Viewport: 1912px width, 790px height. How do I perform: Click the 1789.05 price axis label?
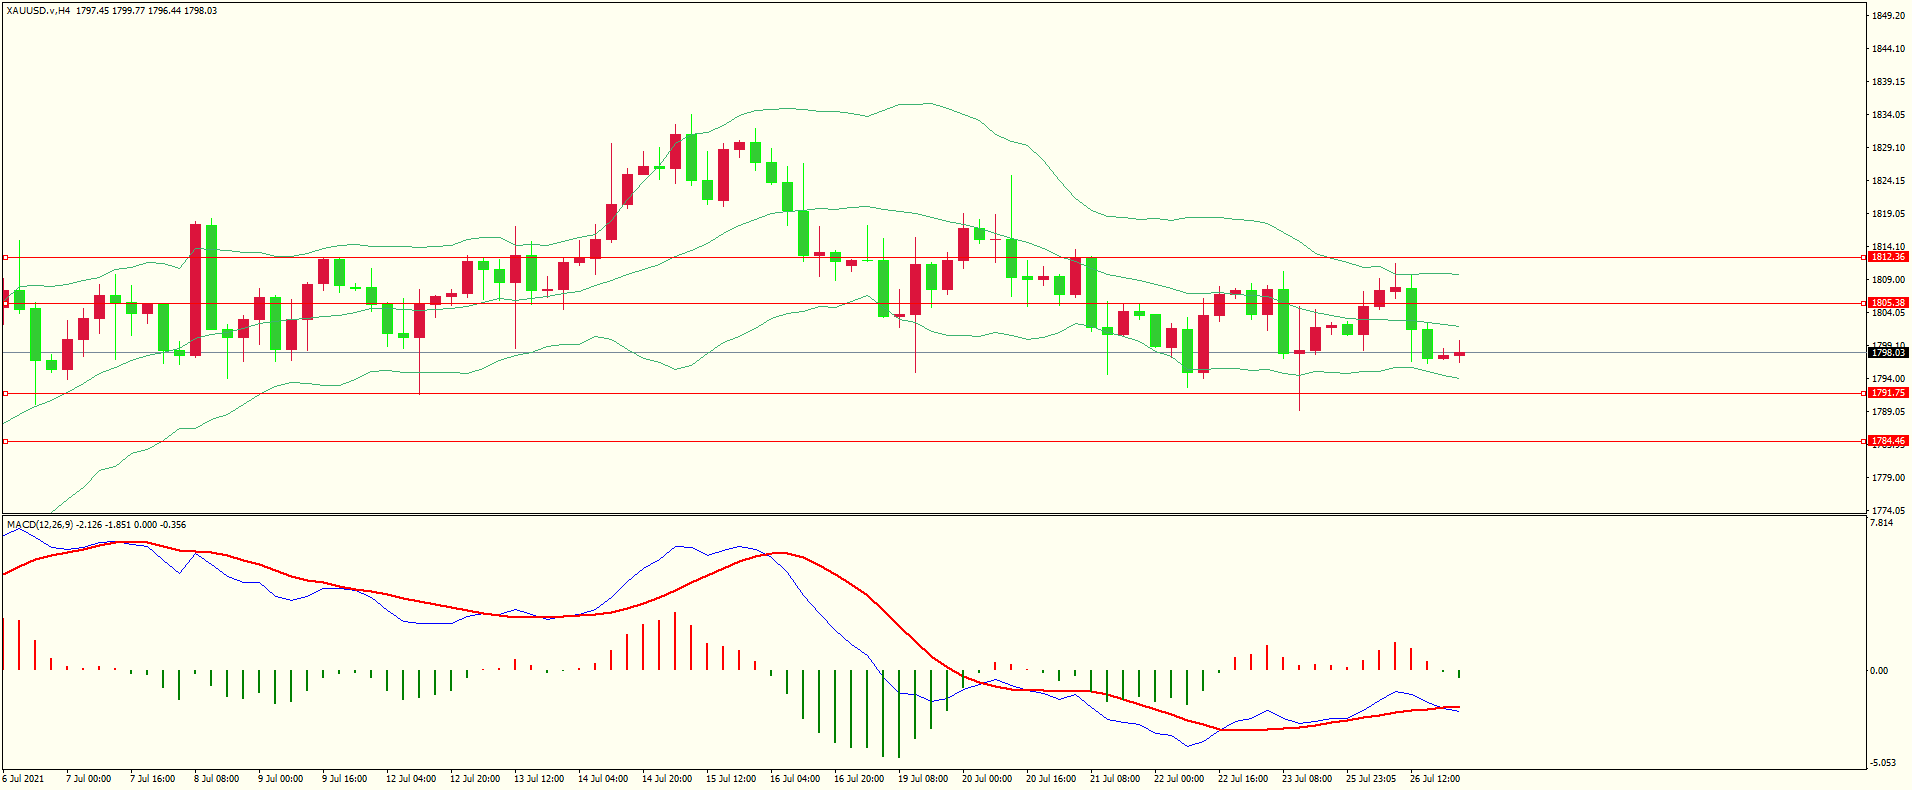tap(1888, 412)
